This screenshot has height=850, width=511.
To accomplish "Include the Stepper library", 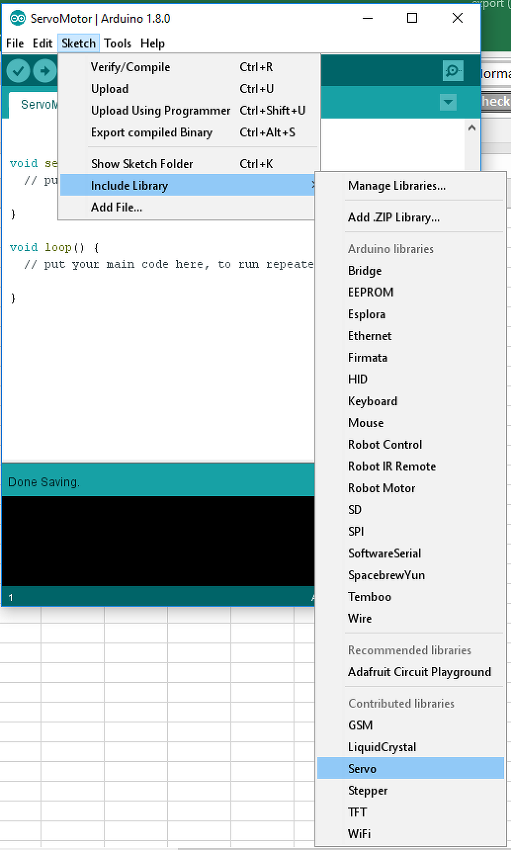I will (x=410, y=790).
